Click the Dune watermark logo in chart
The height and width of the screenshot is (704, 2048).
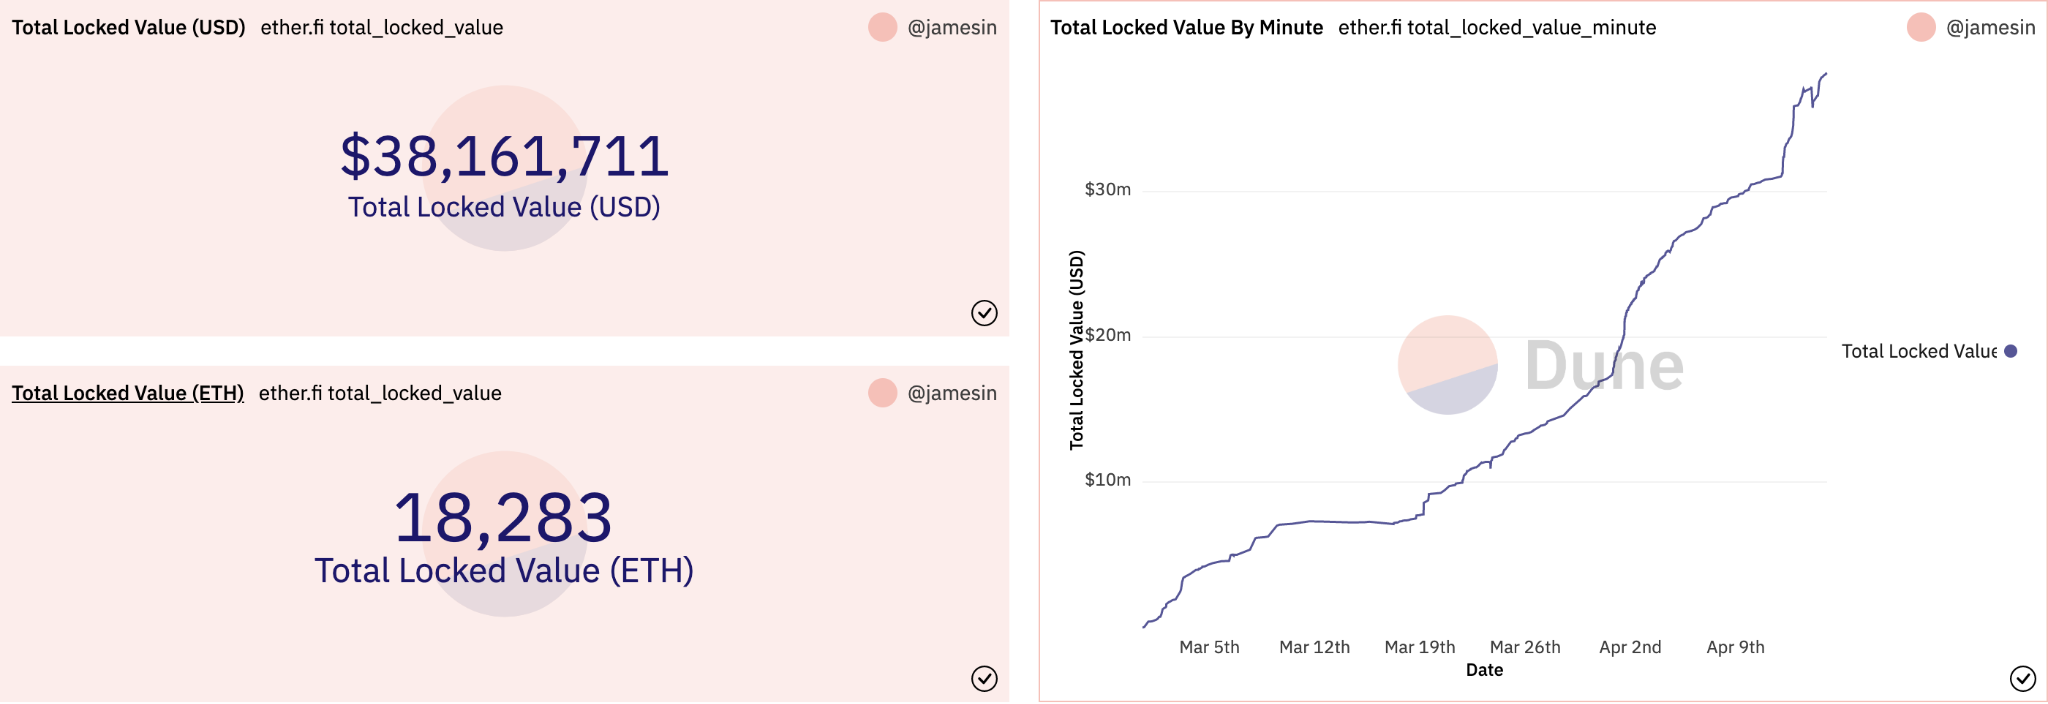(x=1541, y=365)
